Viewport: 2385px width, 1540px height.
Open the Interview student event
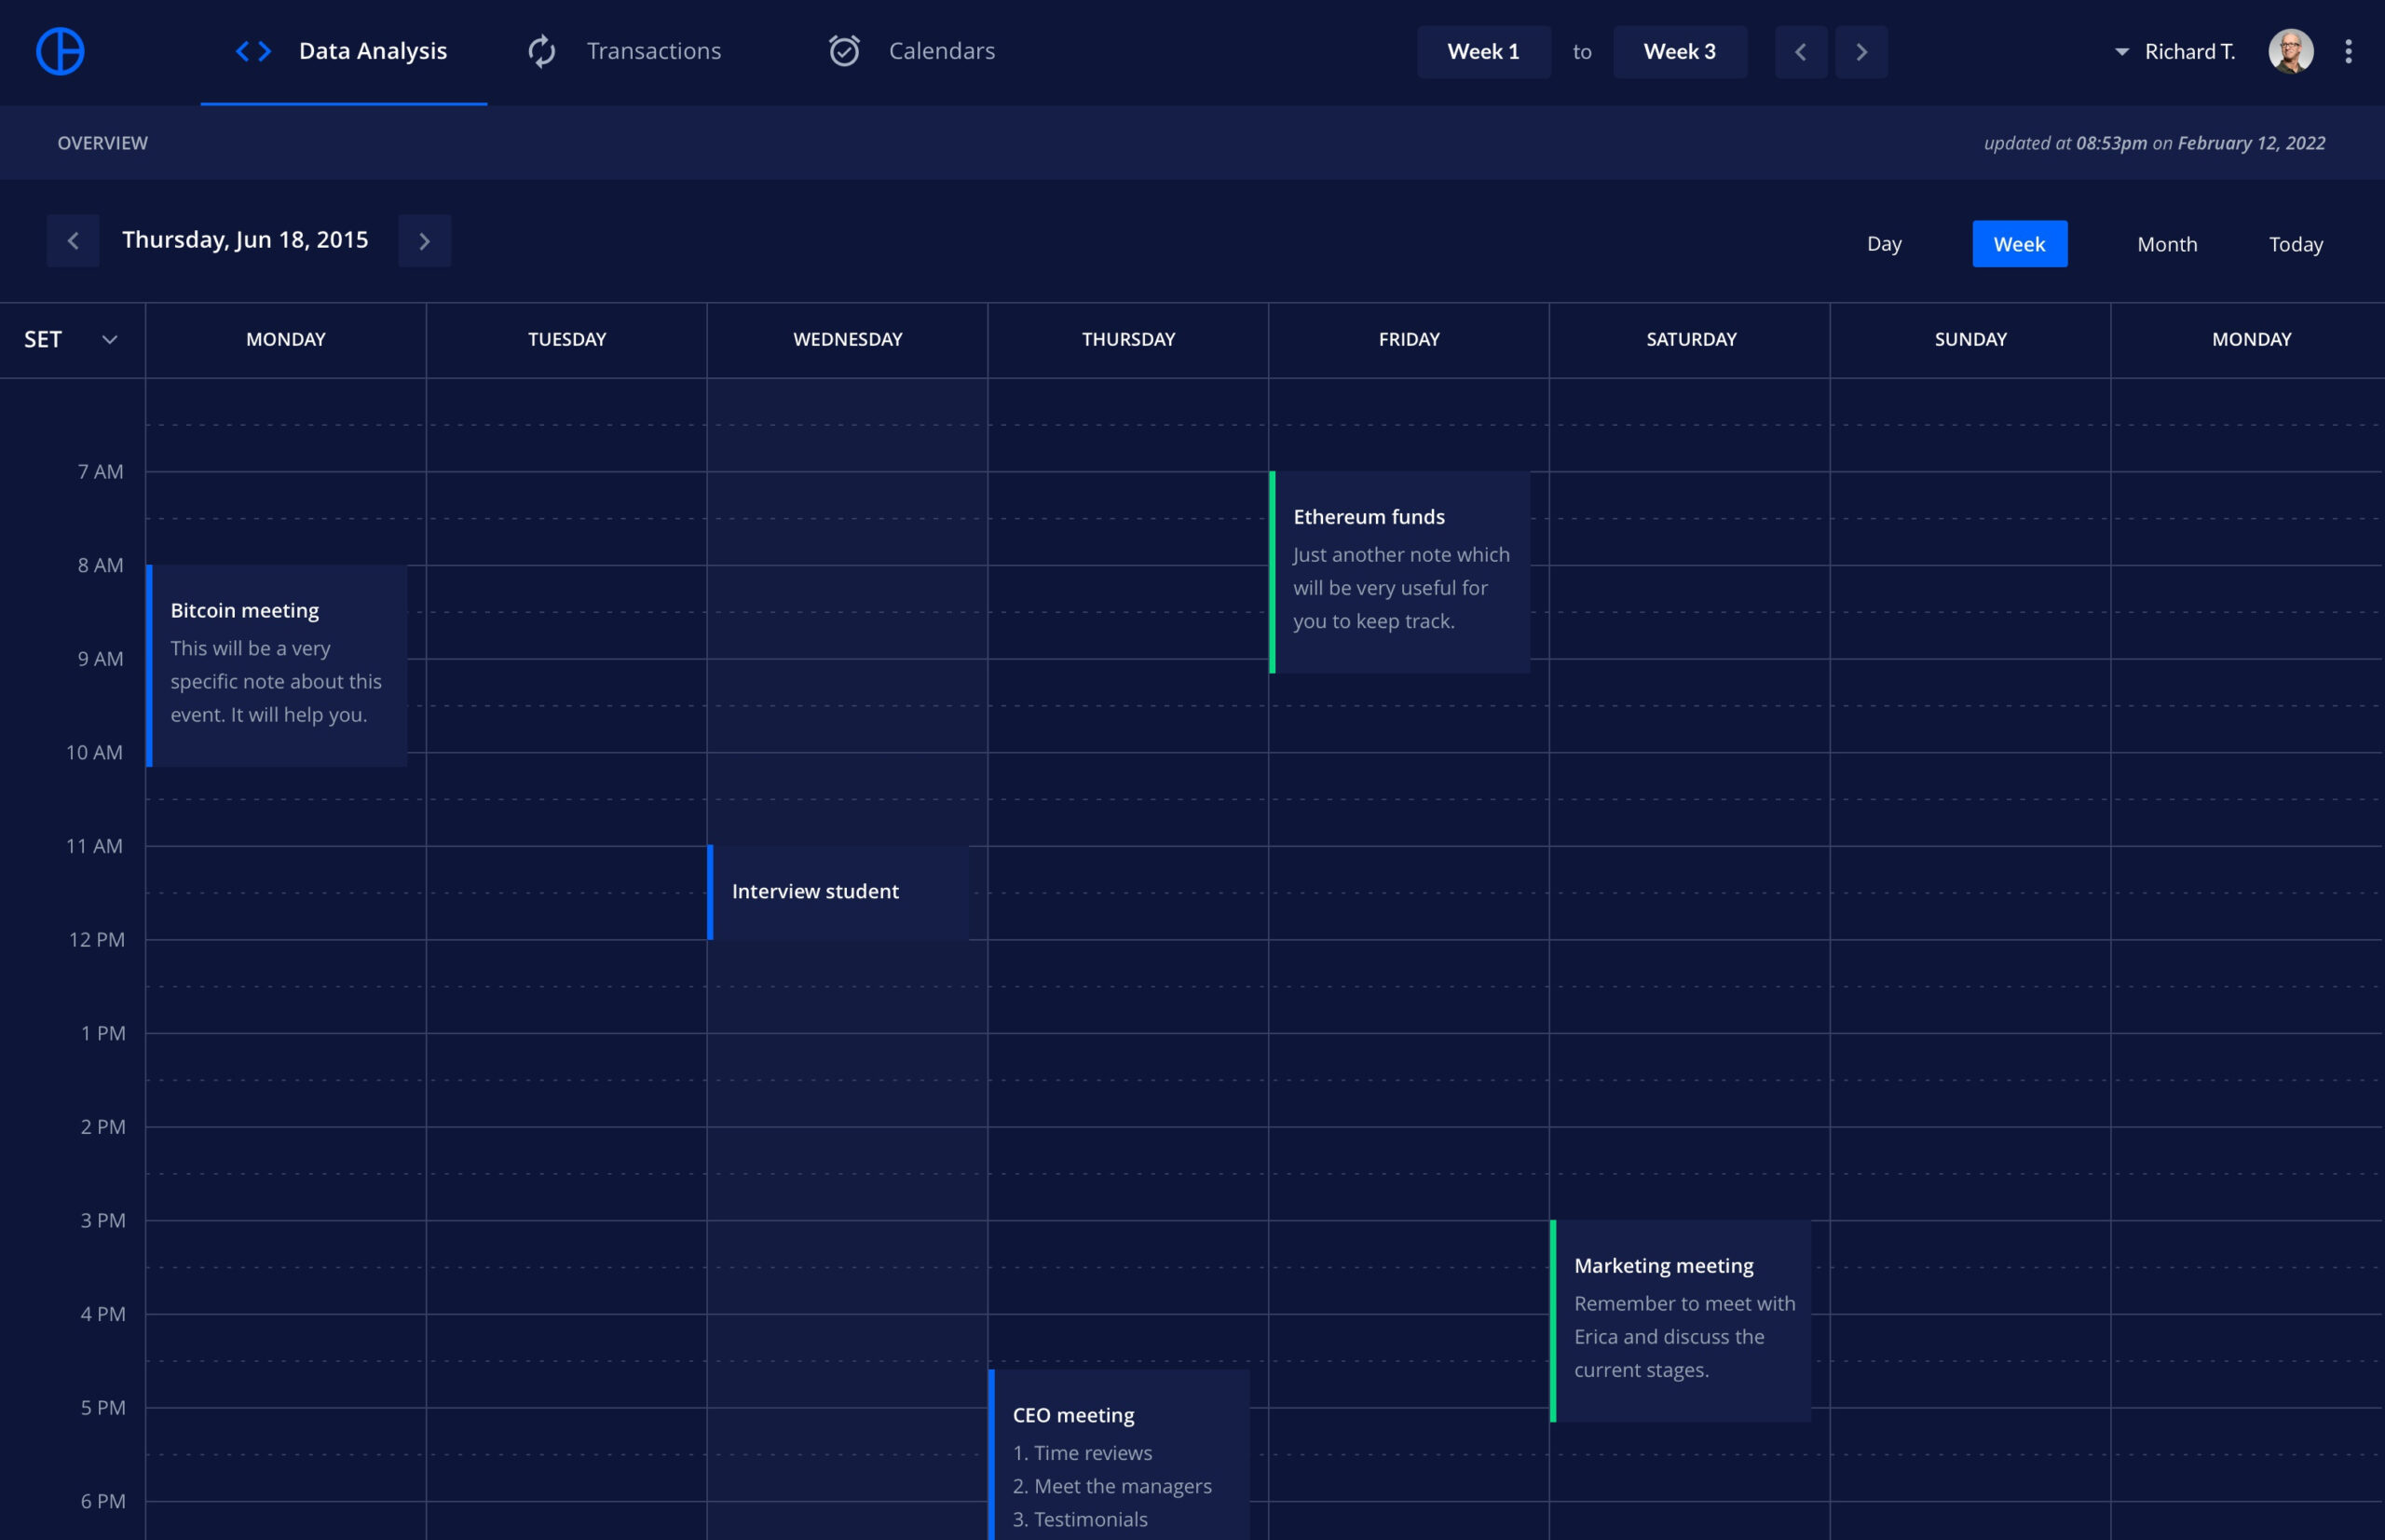(x=839, y=892)
